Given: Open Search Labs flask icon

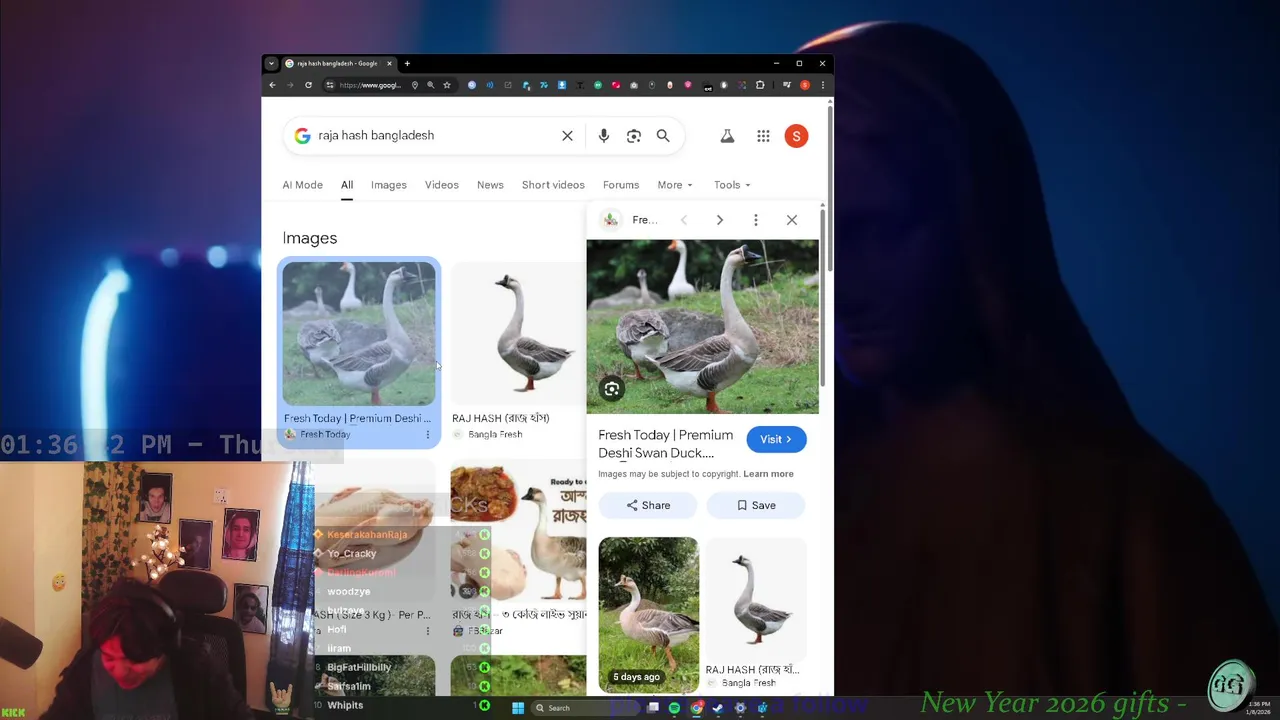Looking at the screenshot, I should tap(727, 136).
